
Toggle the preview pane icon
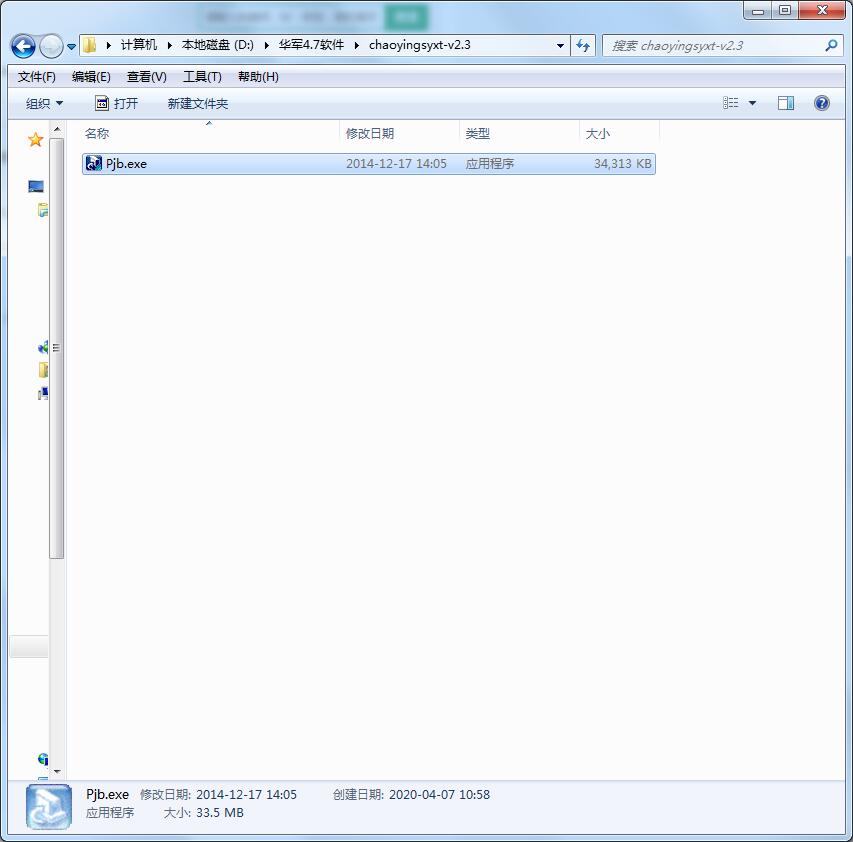(786, 103)
